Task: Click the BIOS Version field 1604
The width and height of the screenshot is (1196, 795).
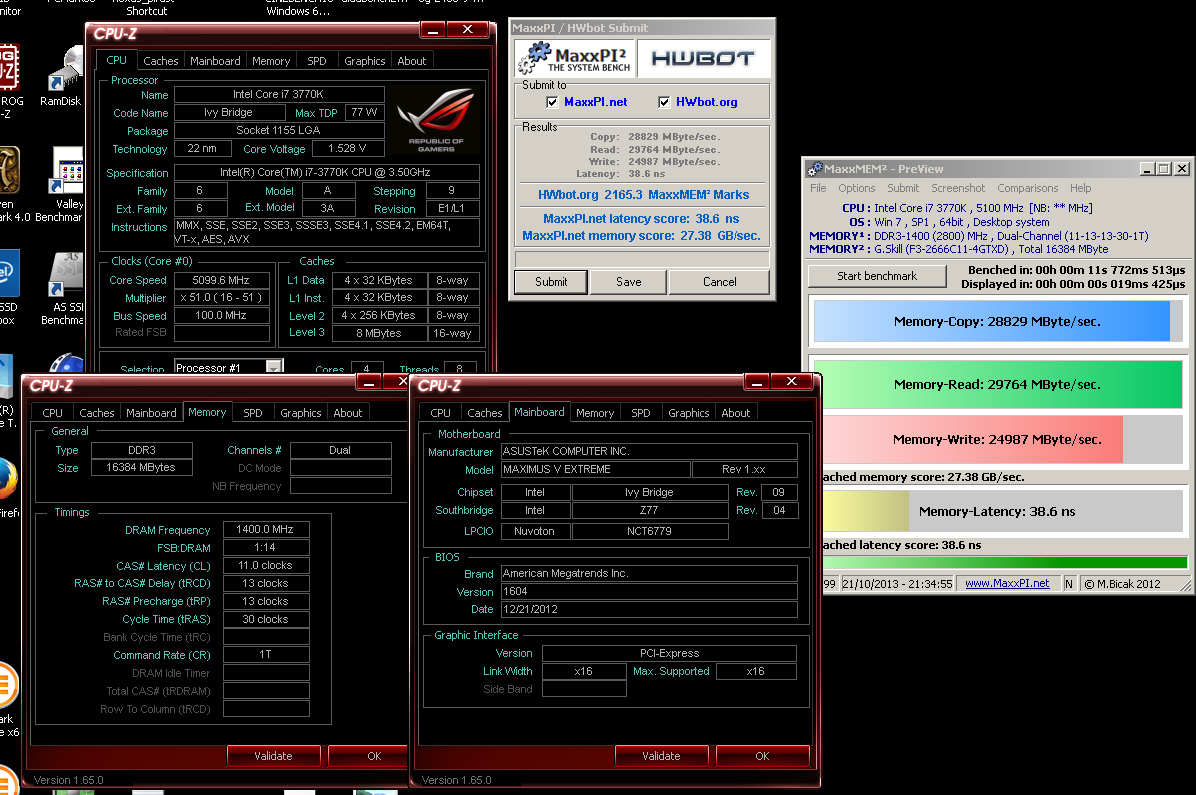Action: [649, 591]
